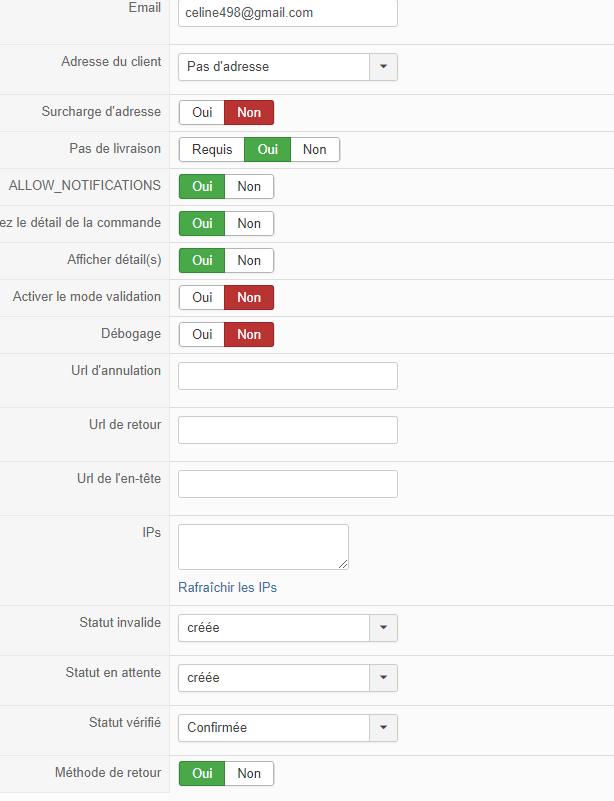Click the Rafraîchir les IPs link

tap(227, 588)
